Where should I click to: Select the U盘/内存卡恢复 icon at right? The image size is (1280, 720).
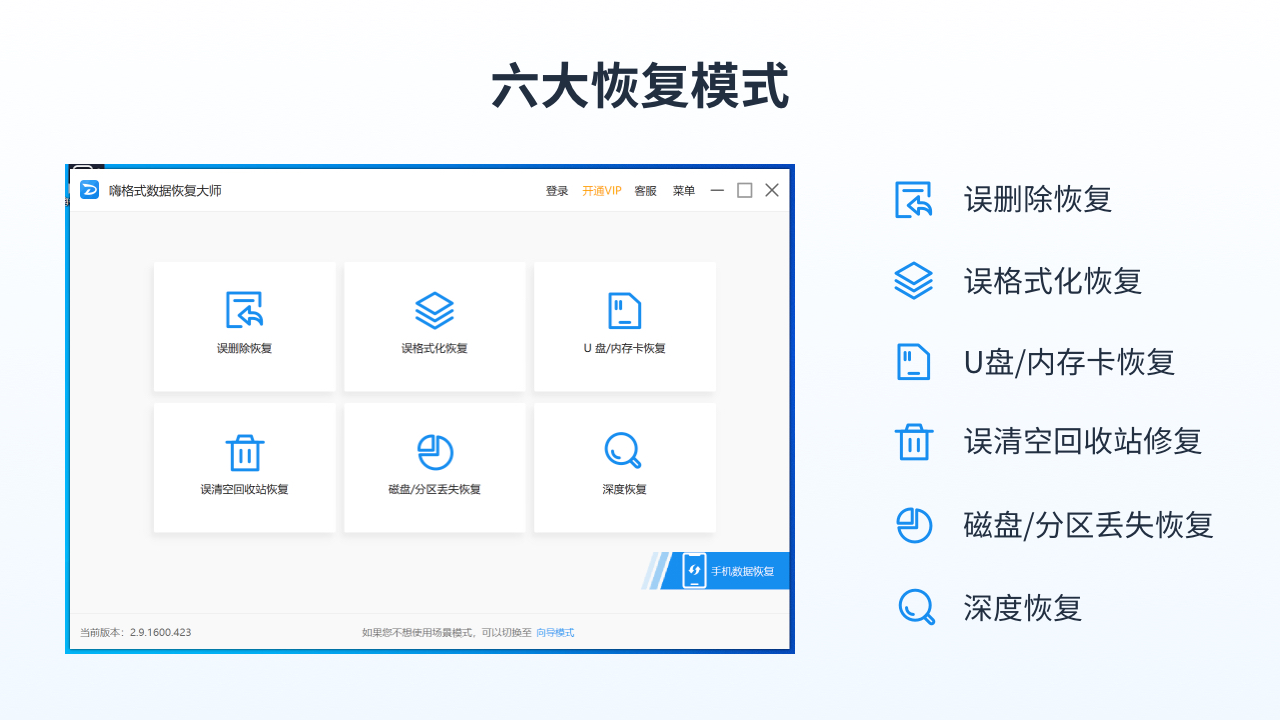point(915,362)
